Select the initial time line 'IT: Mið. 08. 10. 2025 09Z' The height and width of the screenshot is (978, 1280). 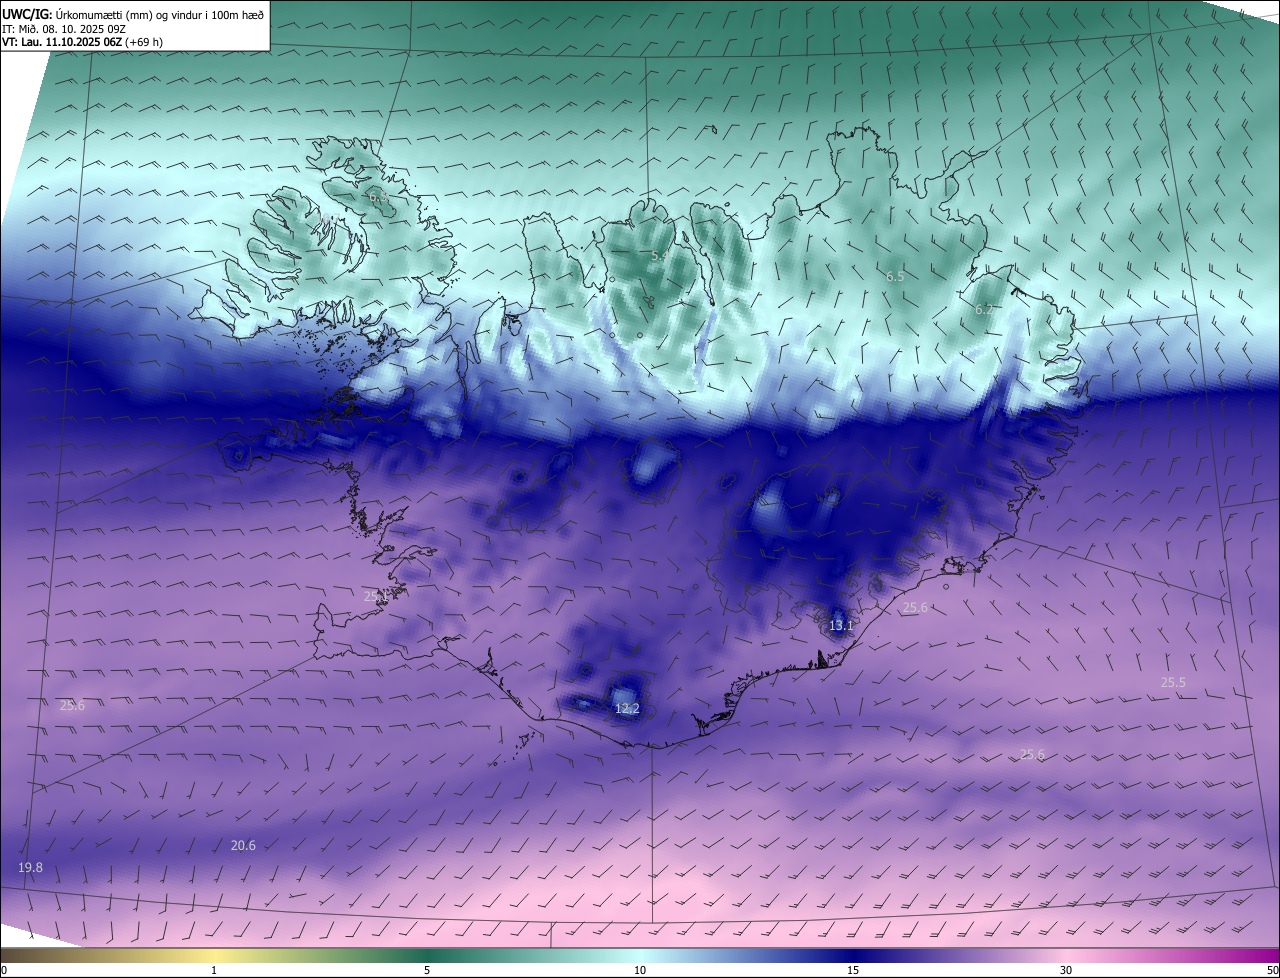(x=63, y=28)
